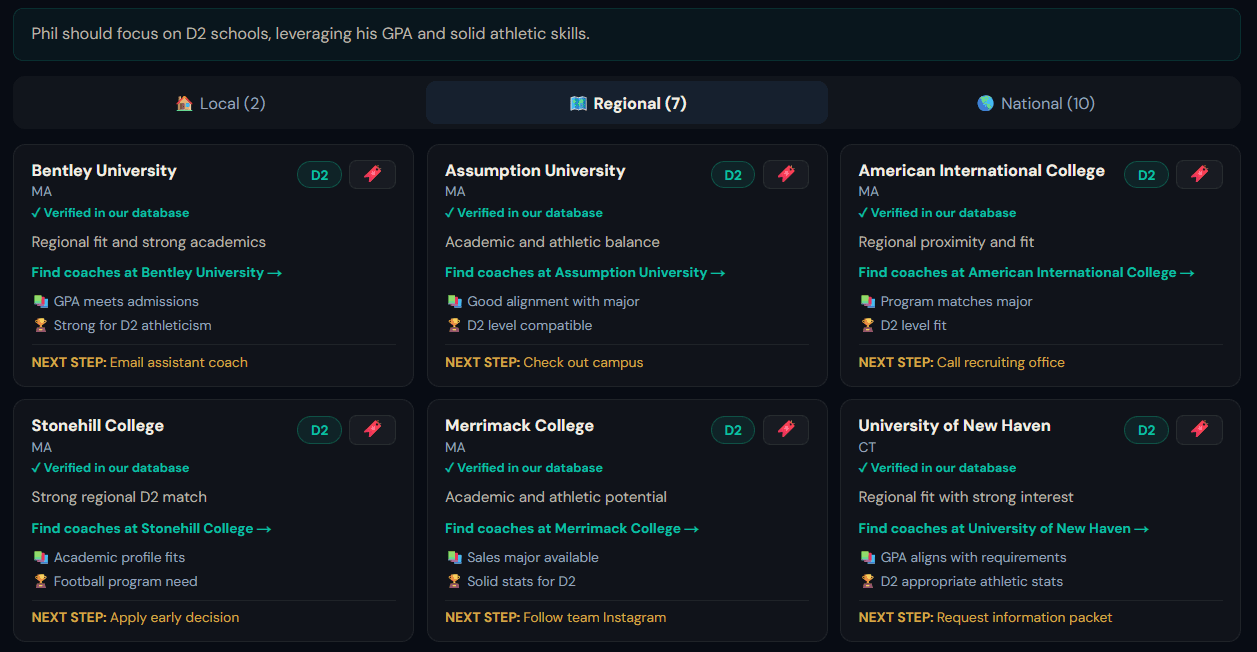Screen dimensions: 1257x652
Task: Click the Academic and athletic potential text
Action: (556, 497)
